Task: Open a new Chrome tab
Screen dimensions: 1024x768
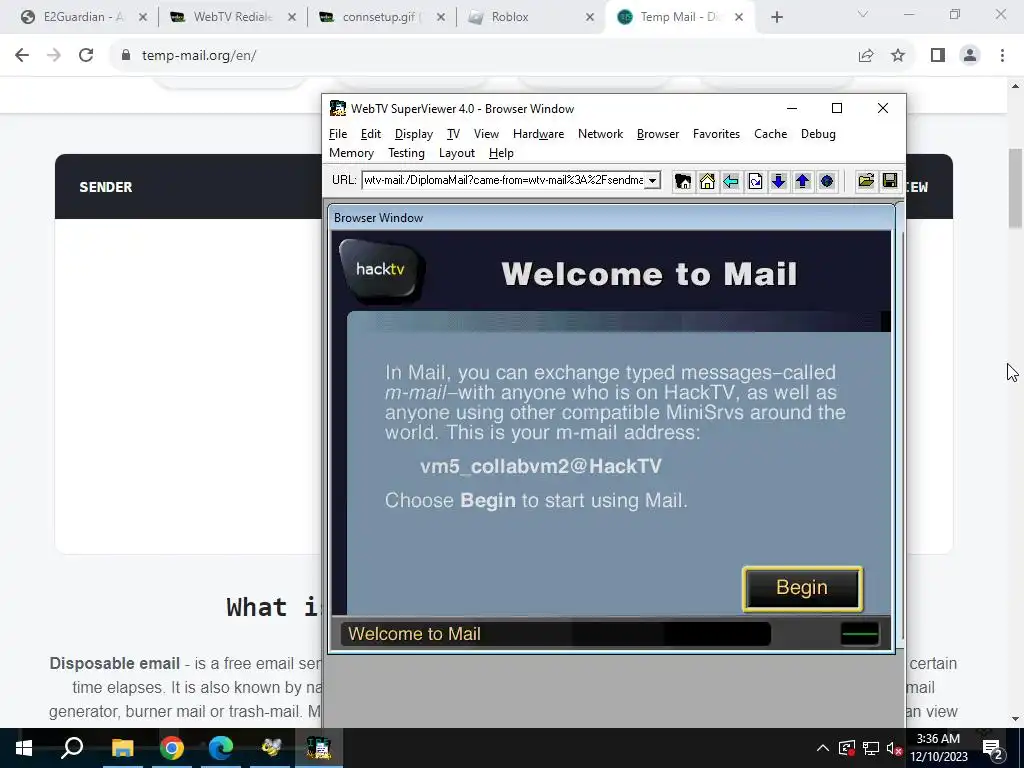Action: (776, 17)
